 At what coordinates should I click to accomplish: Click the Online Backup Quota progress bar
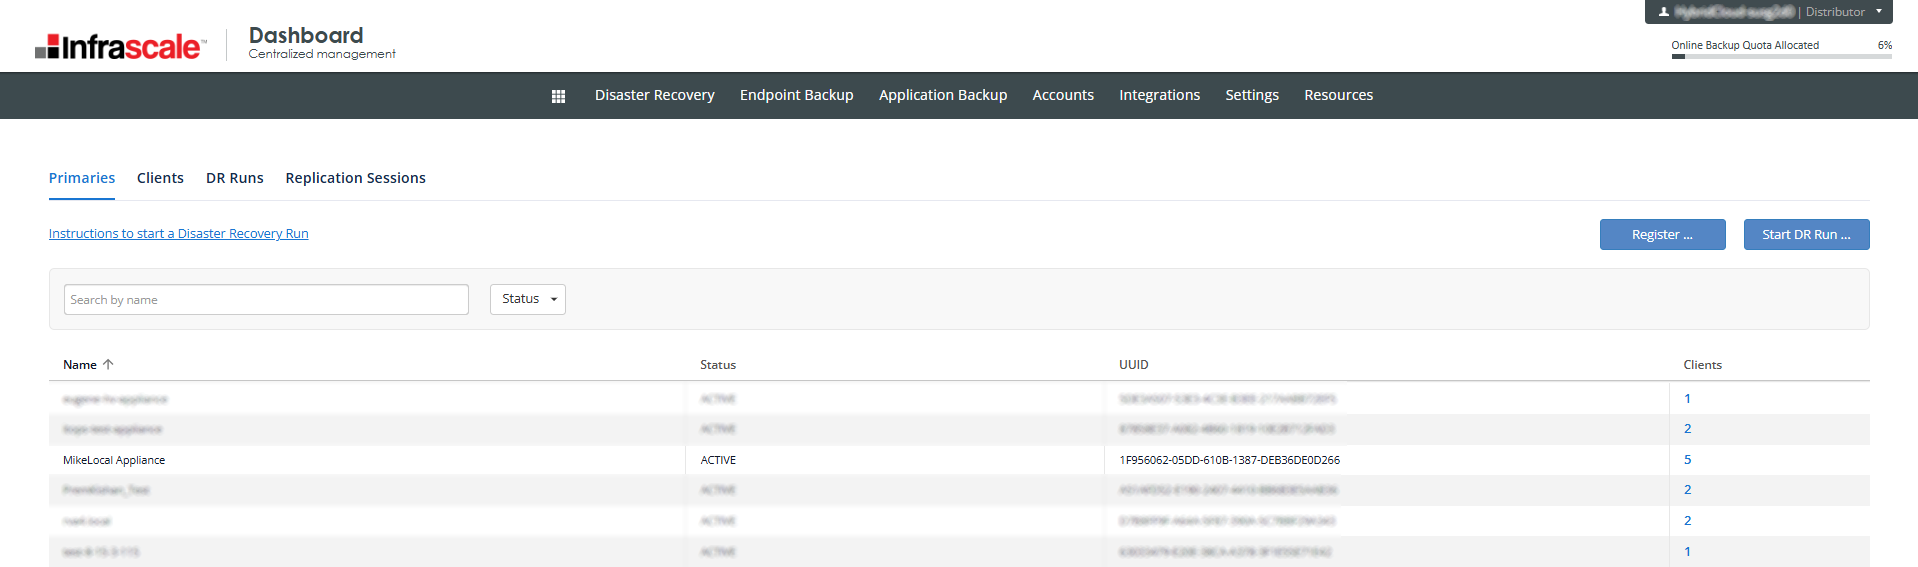(1781, 56)
